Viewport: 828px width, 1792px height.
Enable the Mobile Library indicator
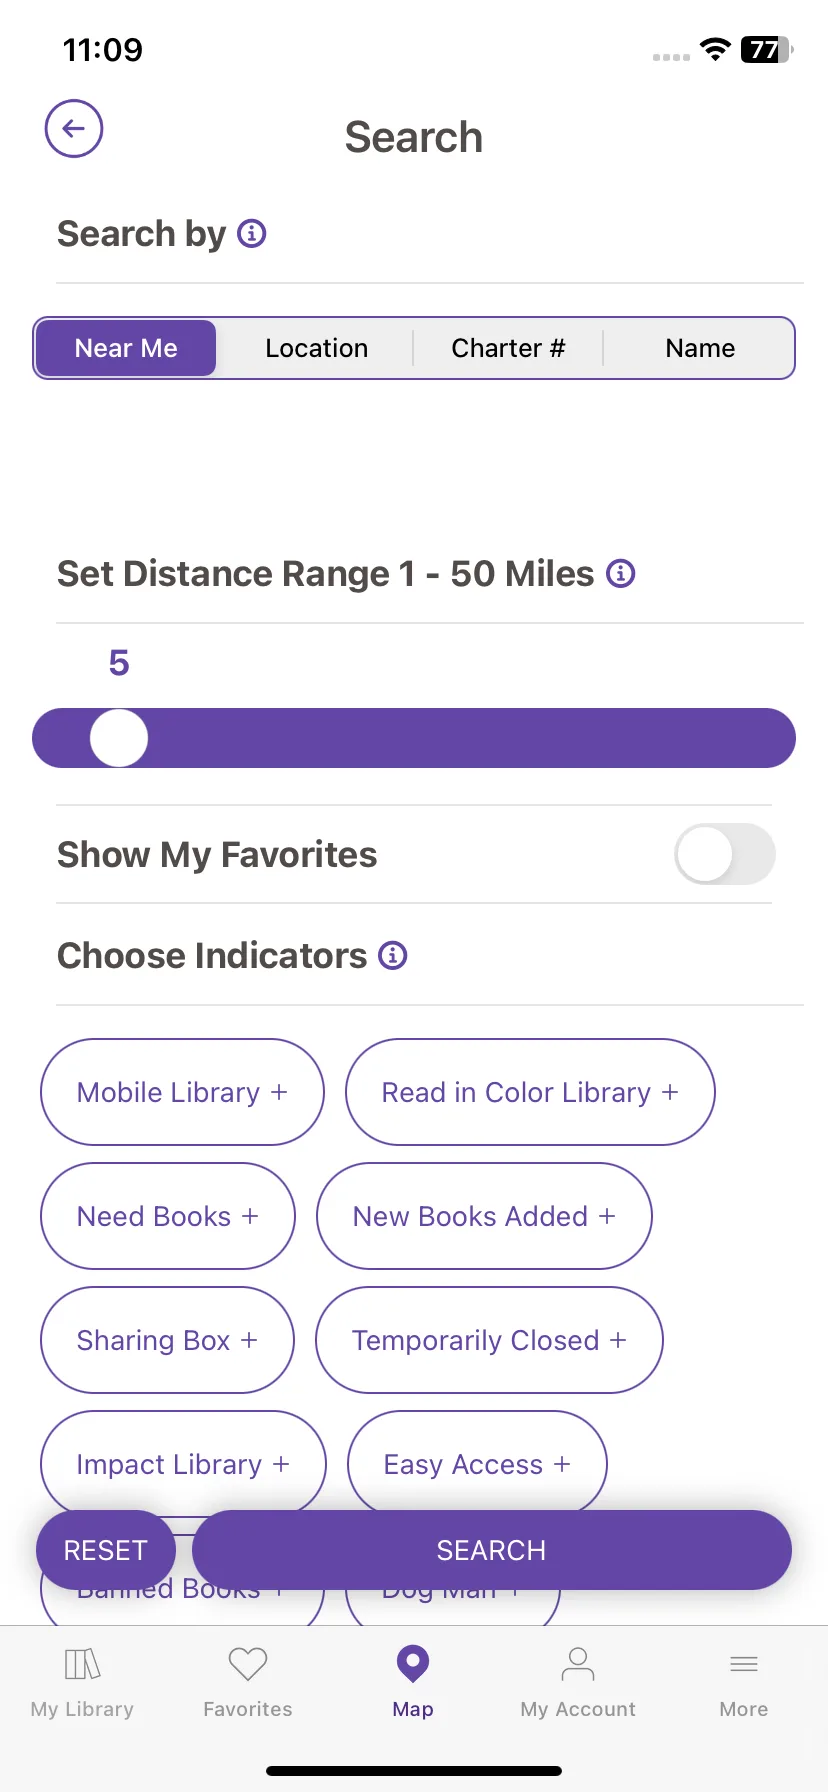click(x=182, y=1092)
